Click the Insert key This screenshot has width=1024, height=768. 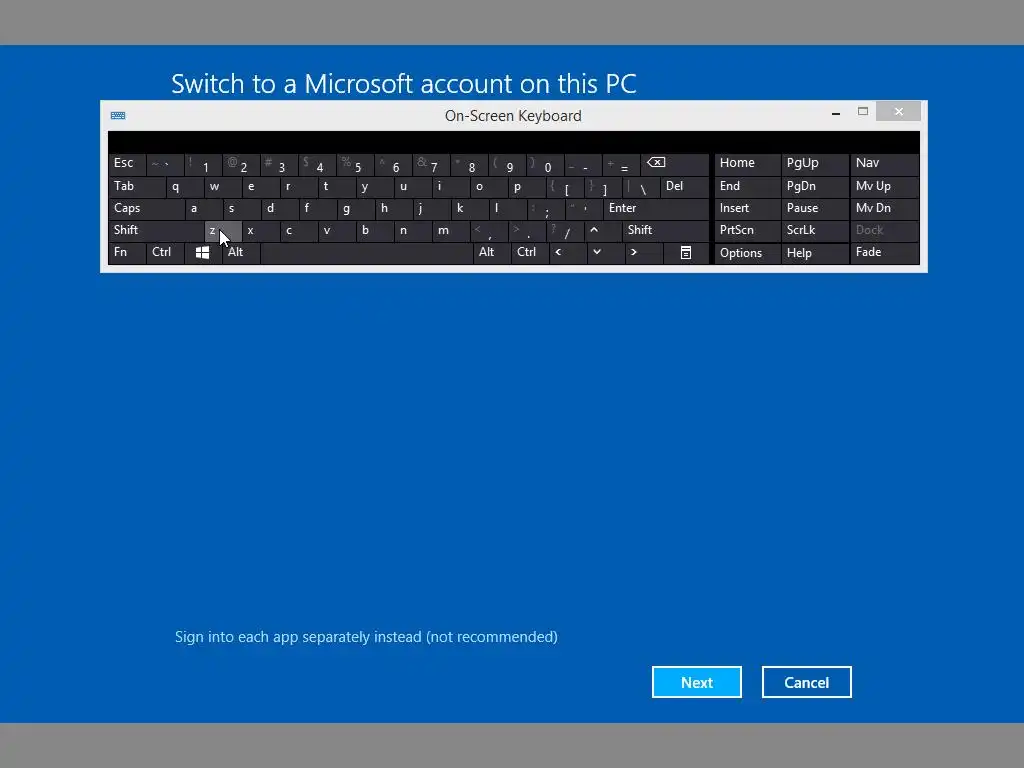coord(747,209)
